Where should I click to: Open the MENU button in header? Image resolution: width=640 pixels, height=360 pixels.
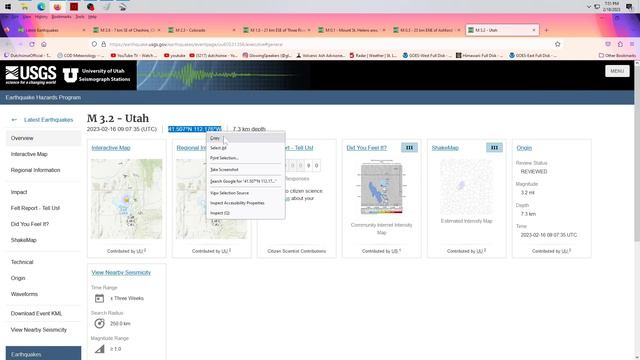tap(617, 71)
